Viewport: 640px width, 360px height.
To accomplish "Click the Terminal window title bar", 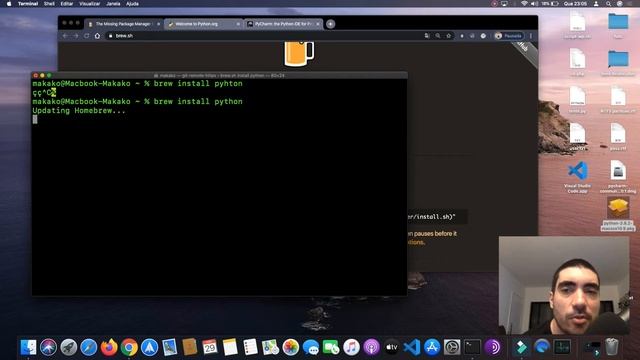I will (219, 76).
